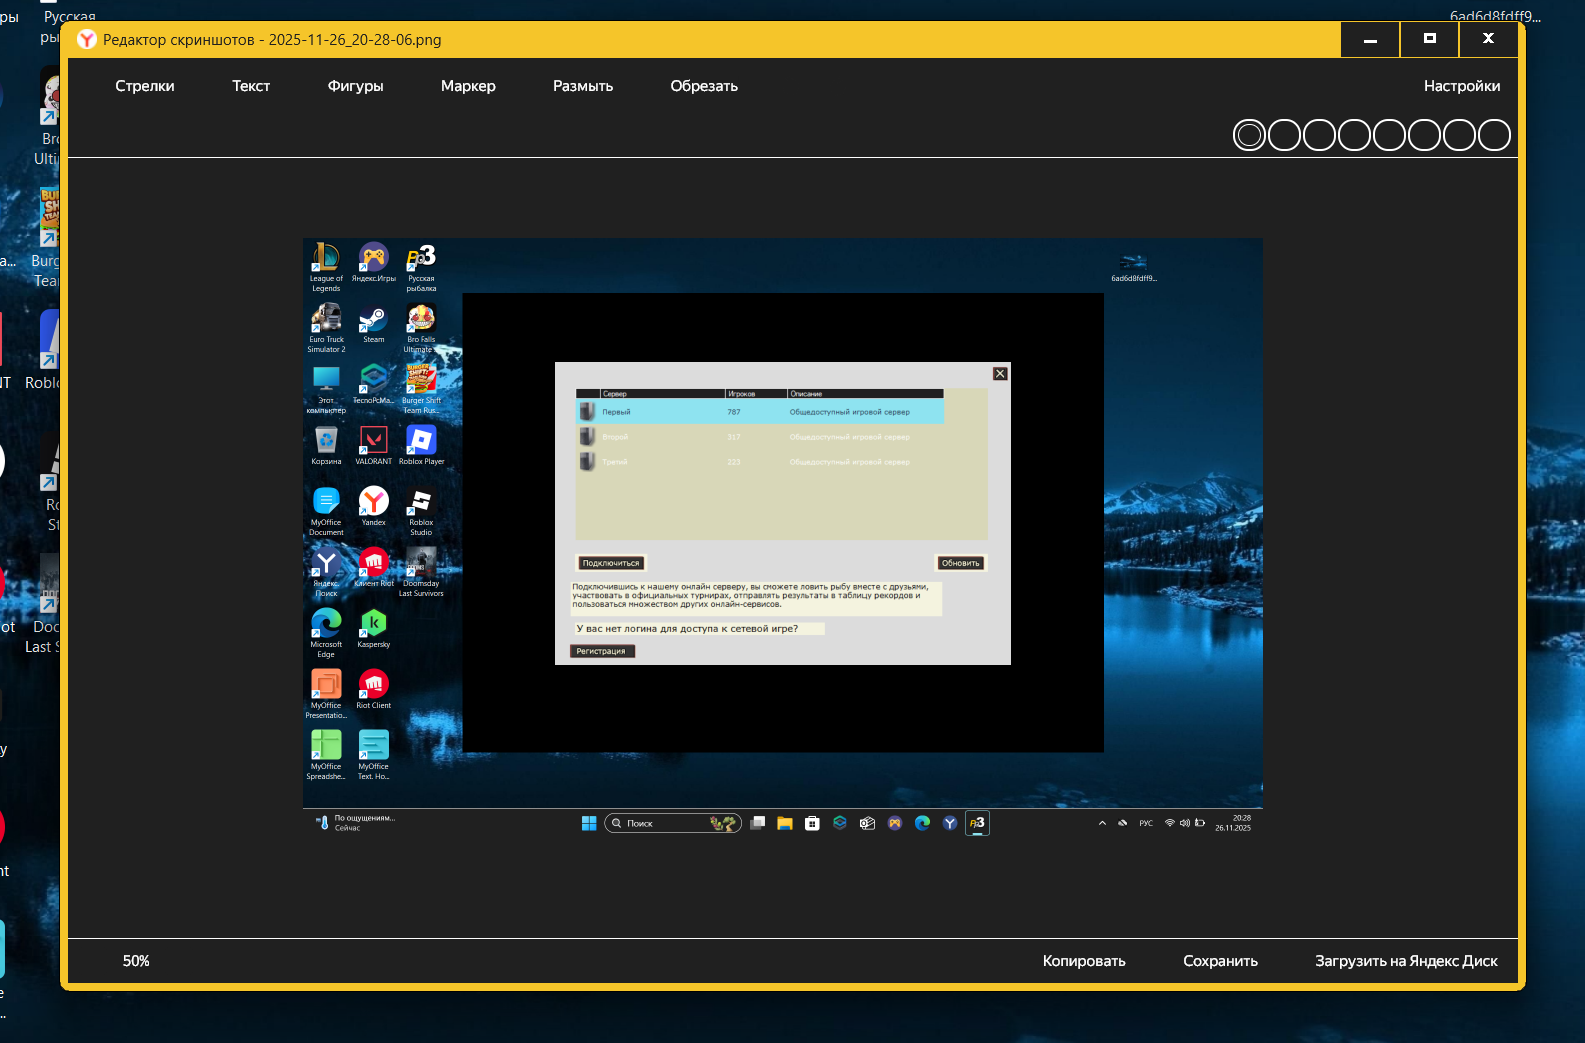Open the Фигуры shapes tool
The image size is (1585, 1043).
[355, 86]
